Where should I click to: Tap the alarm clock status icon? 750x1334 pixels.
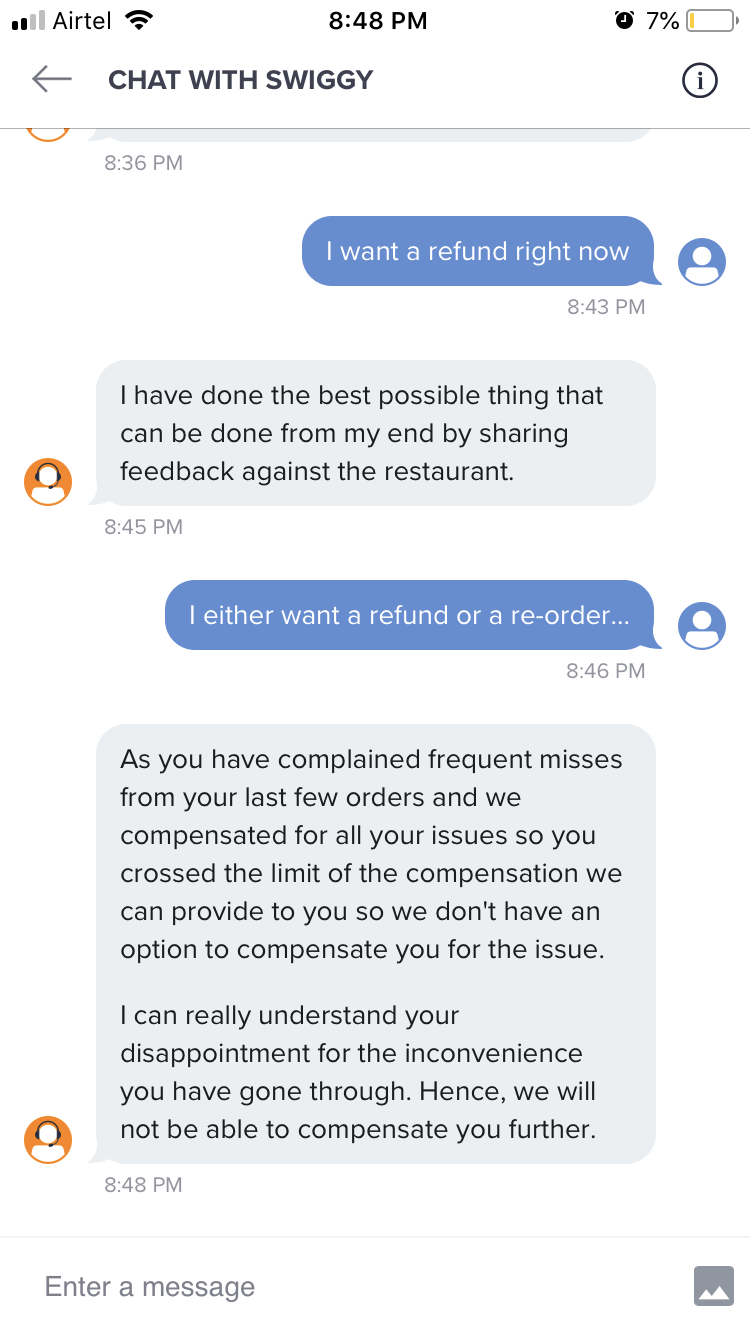click(x=625, y=20)
